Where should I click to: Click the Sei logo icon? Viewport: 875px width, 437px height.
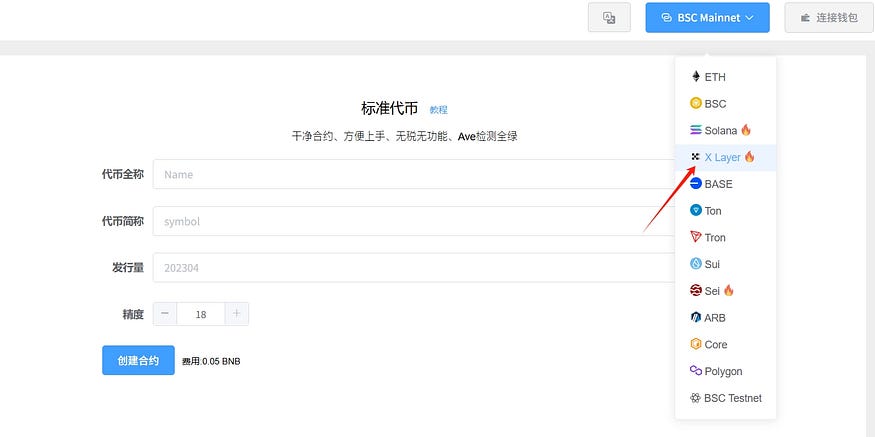(x=695, y=290)
